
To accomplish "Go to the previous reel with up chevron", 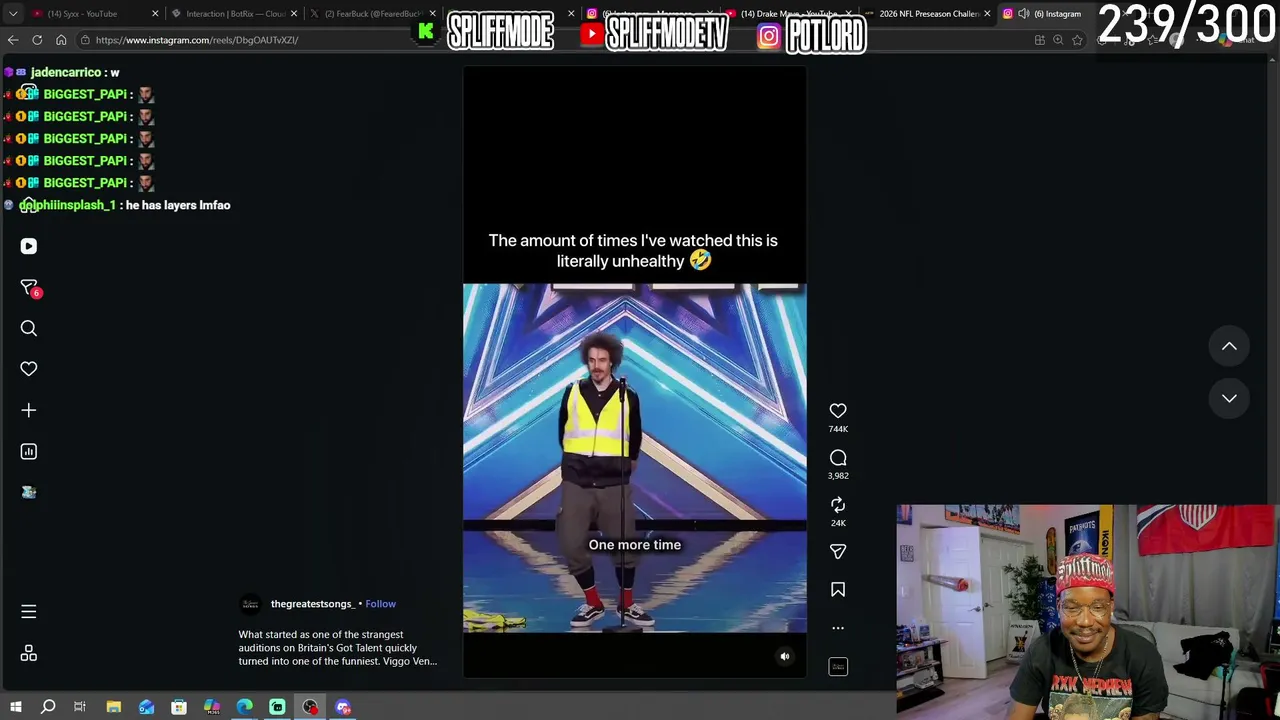I will (x=1229, y=346).
